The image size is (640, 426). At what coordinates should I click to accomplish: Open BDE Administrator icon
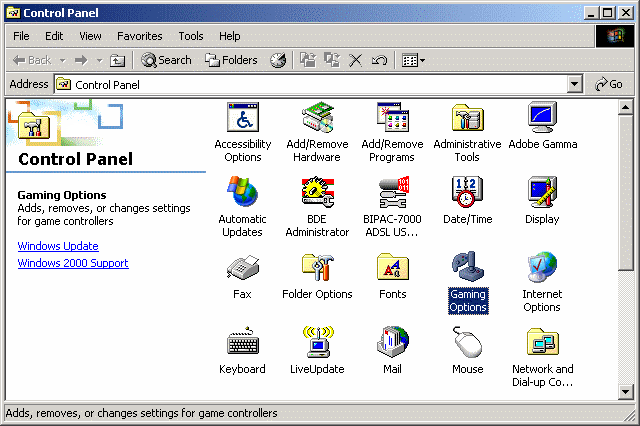click(x=318, y=191)
